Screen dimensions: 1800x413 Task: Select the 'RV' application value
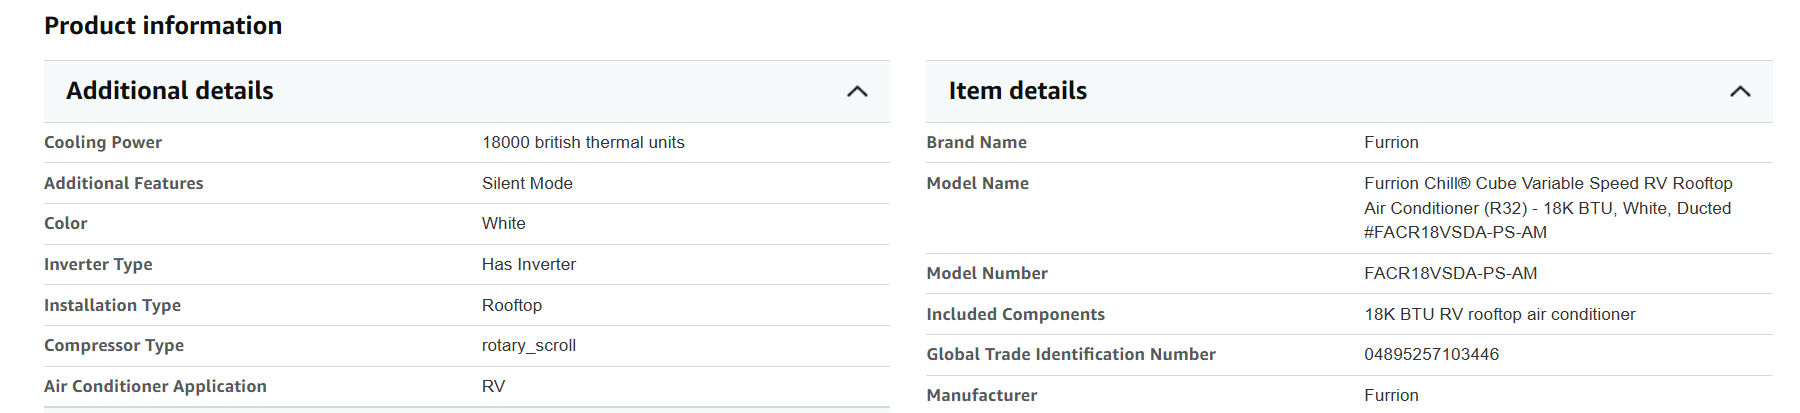pyautogui.click(x=493, y=386)
